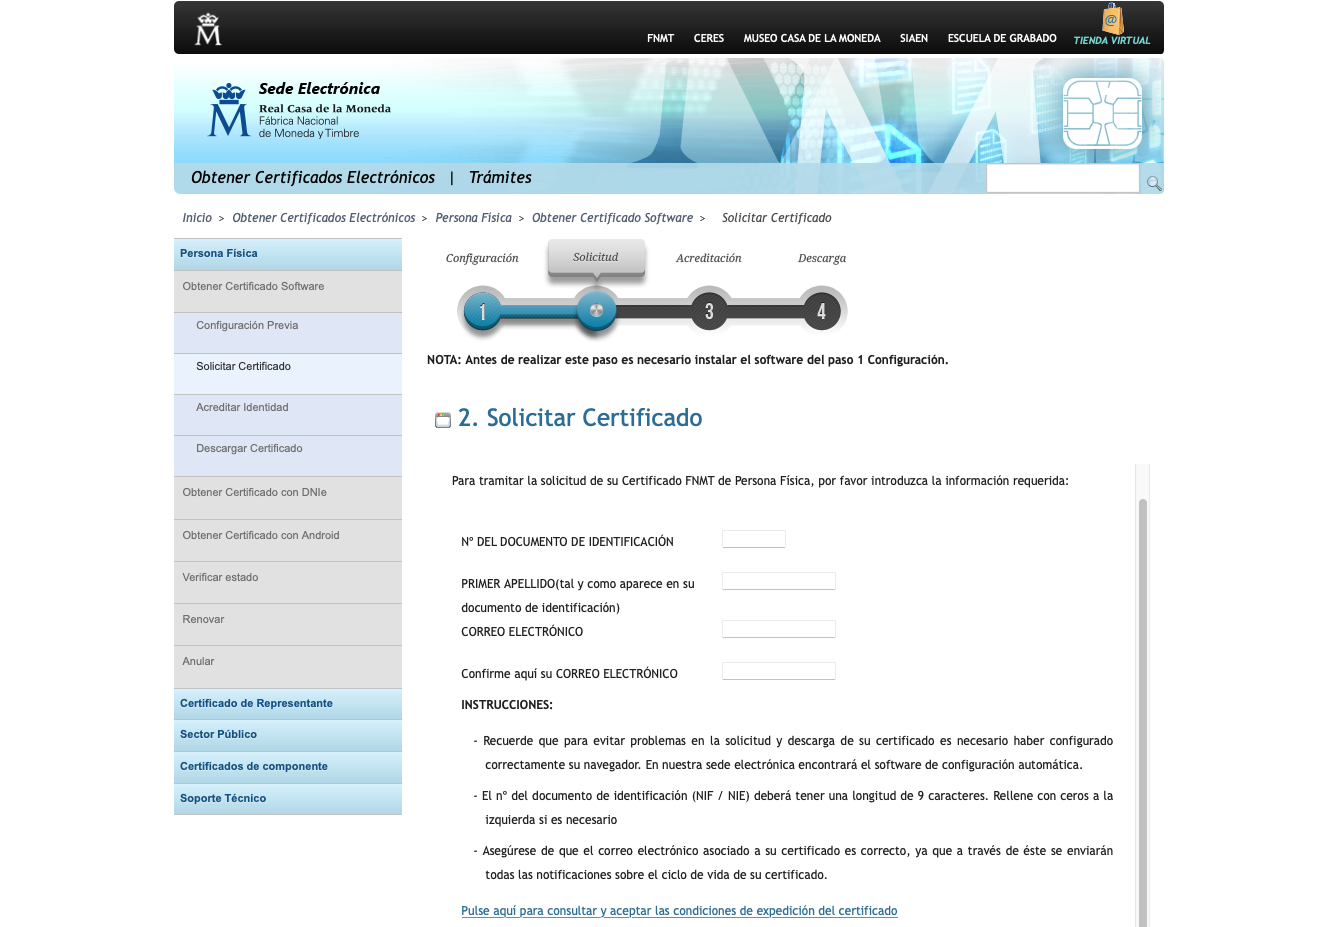The image size is (1338, 927).
Task: Open the Trámites menu
Action: 500,177
